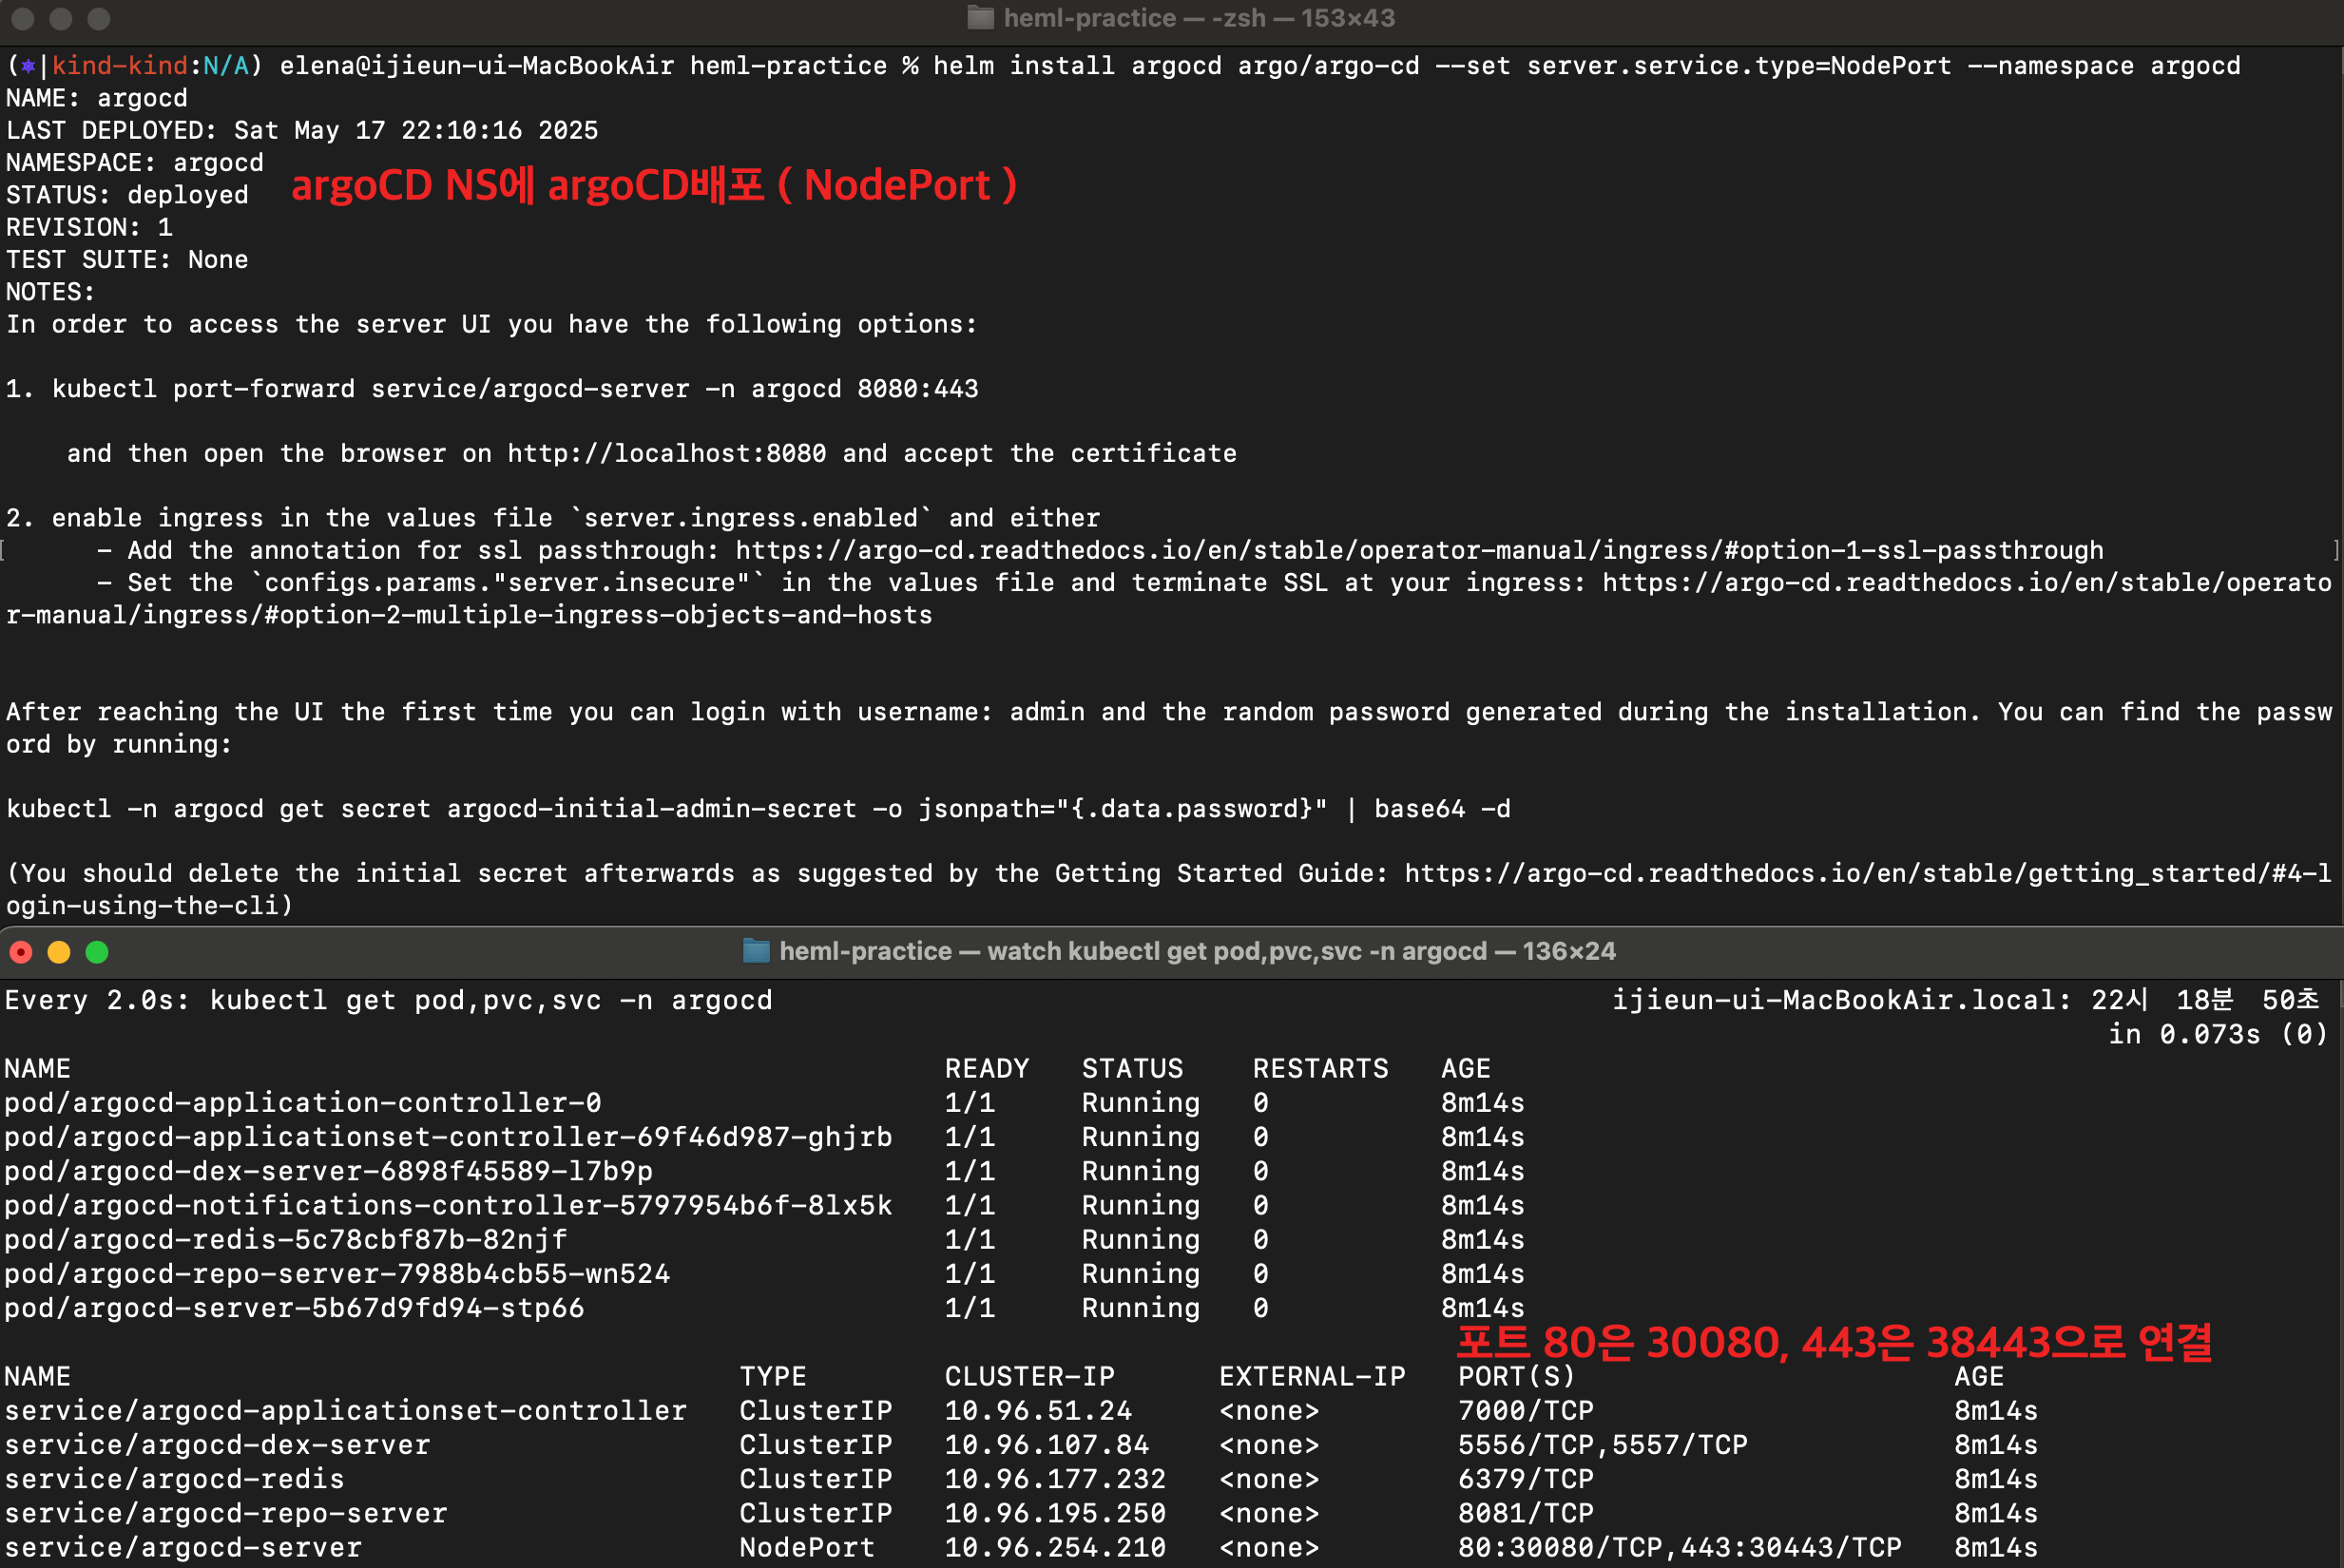
Task: Click the 'pod/argocd-redis-5c78cbf87b-82njf' row name
Action: pyautogui.click(x=286, y=1239)
